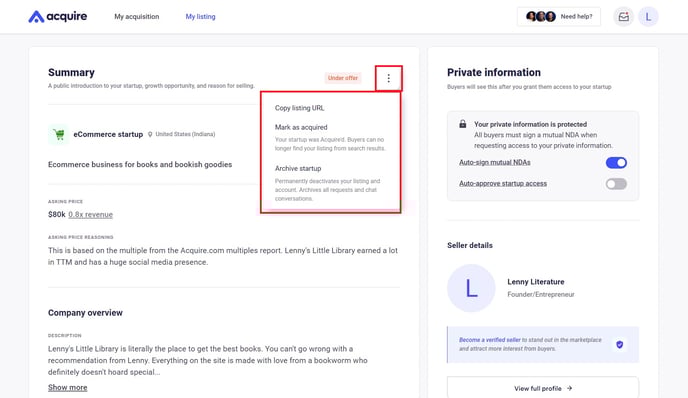Expand description with Show more
This screenshot has width=688, height=398.
(x=68, y=387)
